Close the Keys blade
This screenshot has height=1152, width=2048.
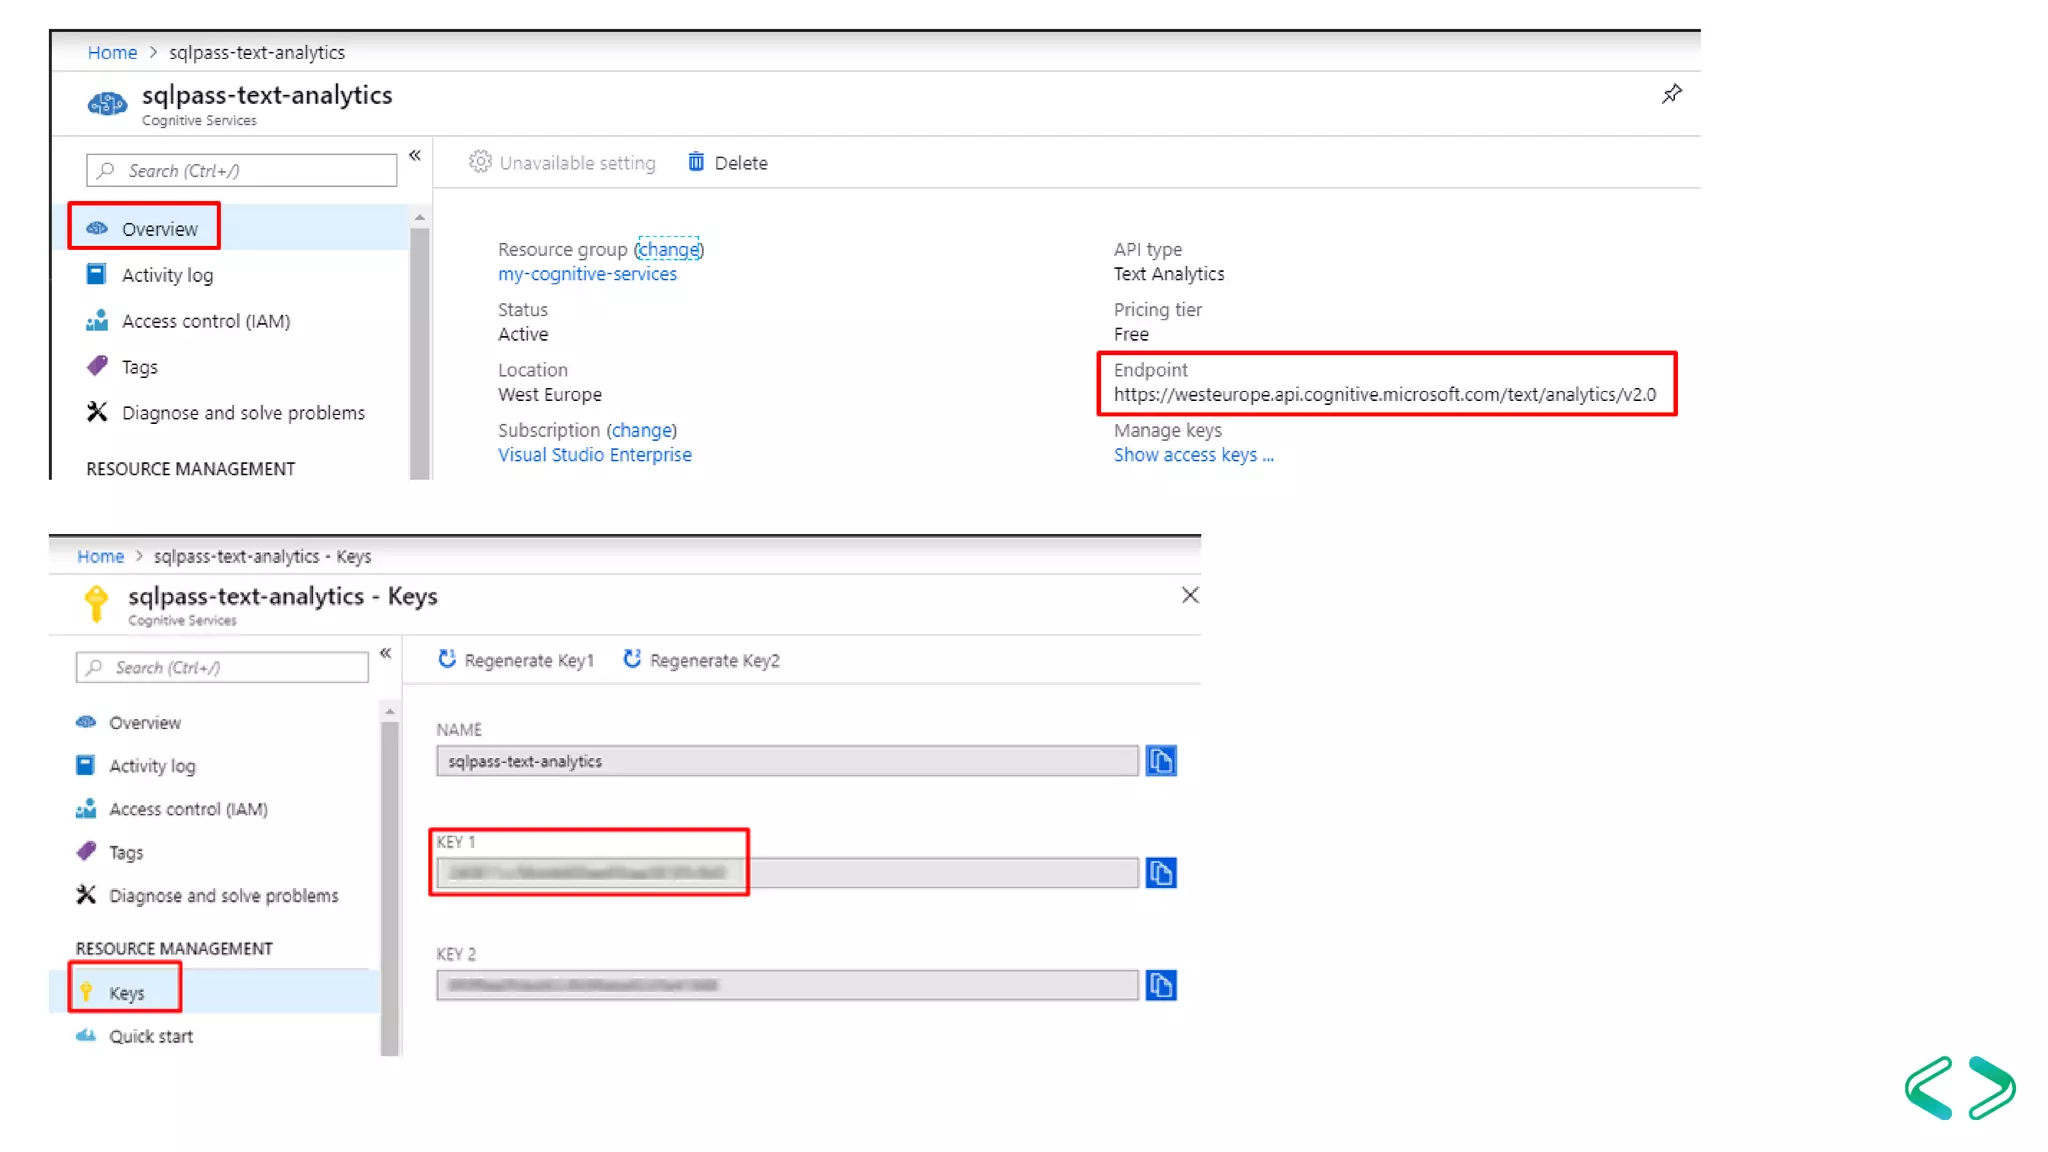point(1189,596)
